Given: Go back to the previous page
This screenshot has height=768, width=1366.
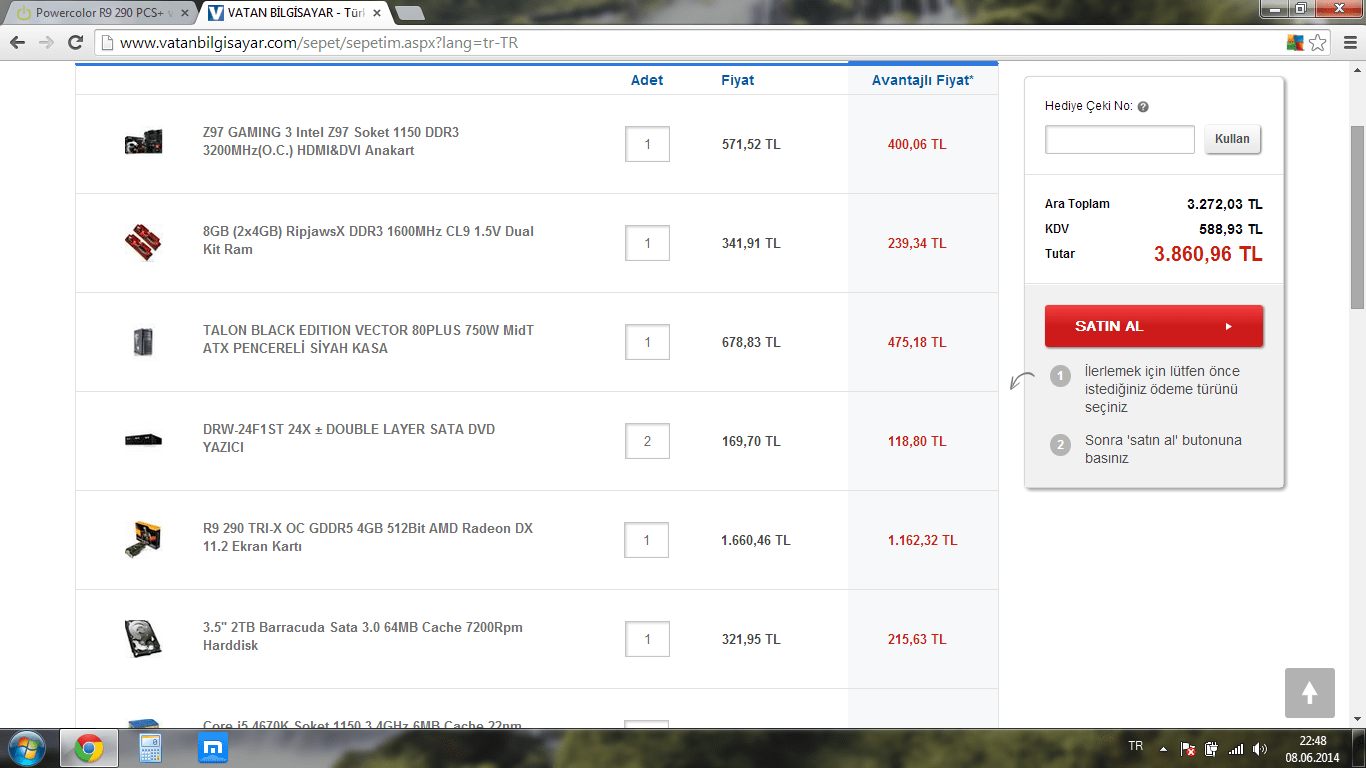Looking at the screenshot, I should click(18, 43).
